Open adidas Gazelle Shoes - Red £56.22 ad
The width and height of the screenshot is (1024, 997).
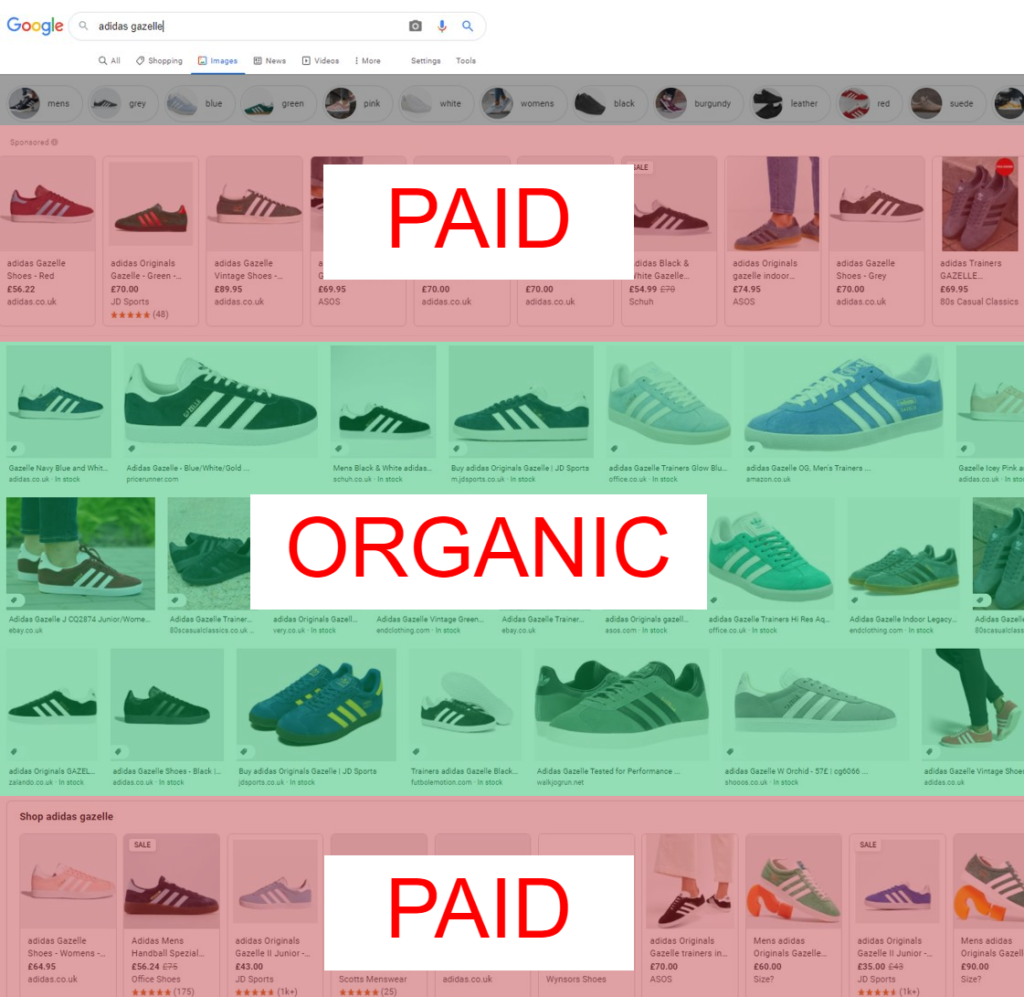pos(48,240)
